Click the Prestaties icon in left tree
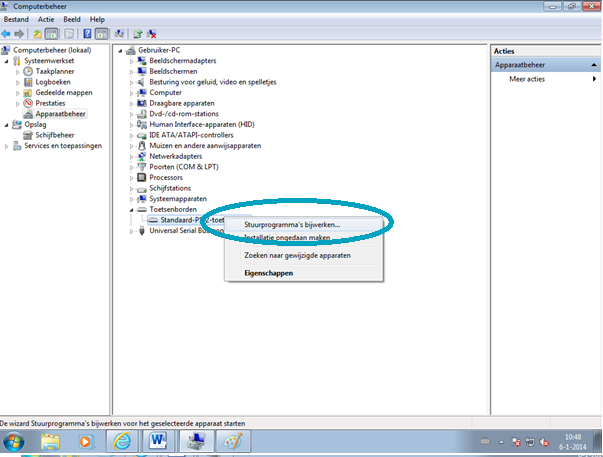The width and height of the screenshot is (603, 457). [28, 103]
